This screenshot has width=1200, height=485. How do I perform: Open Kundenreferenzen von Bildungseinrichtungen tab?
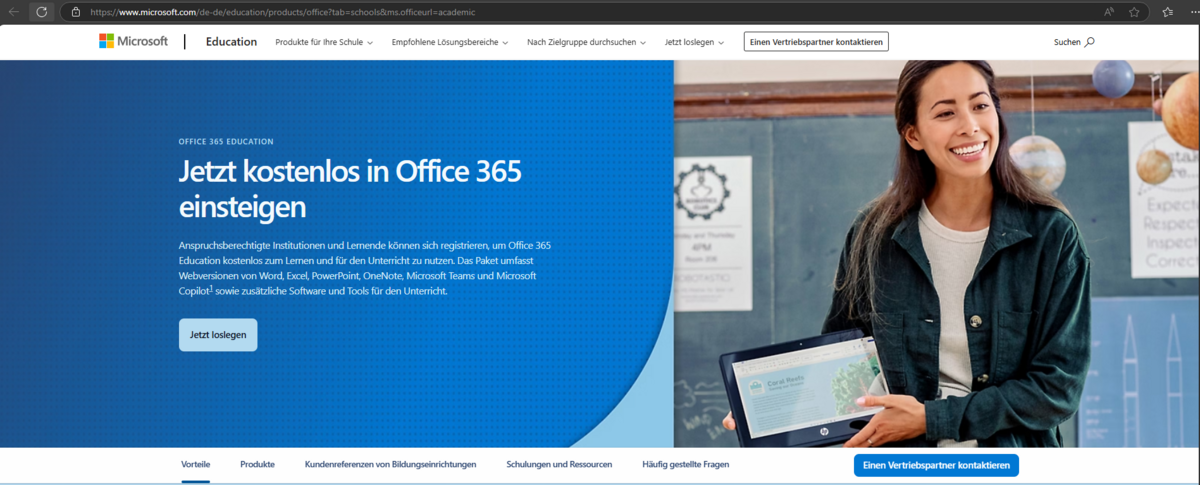tap(390, 464)
